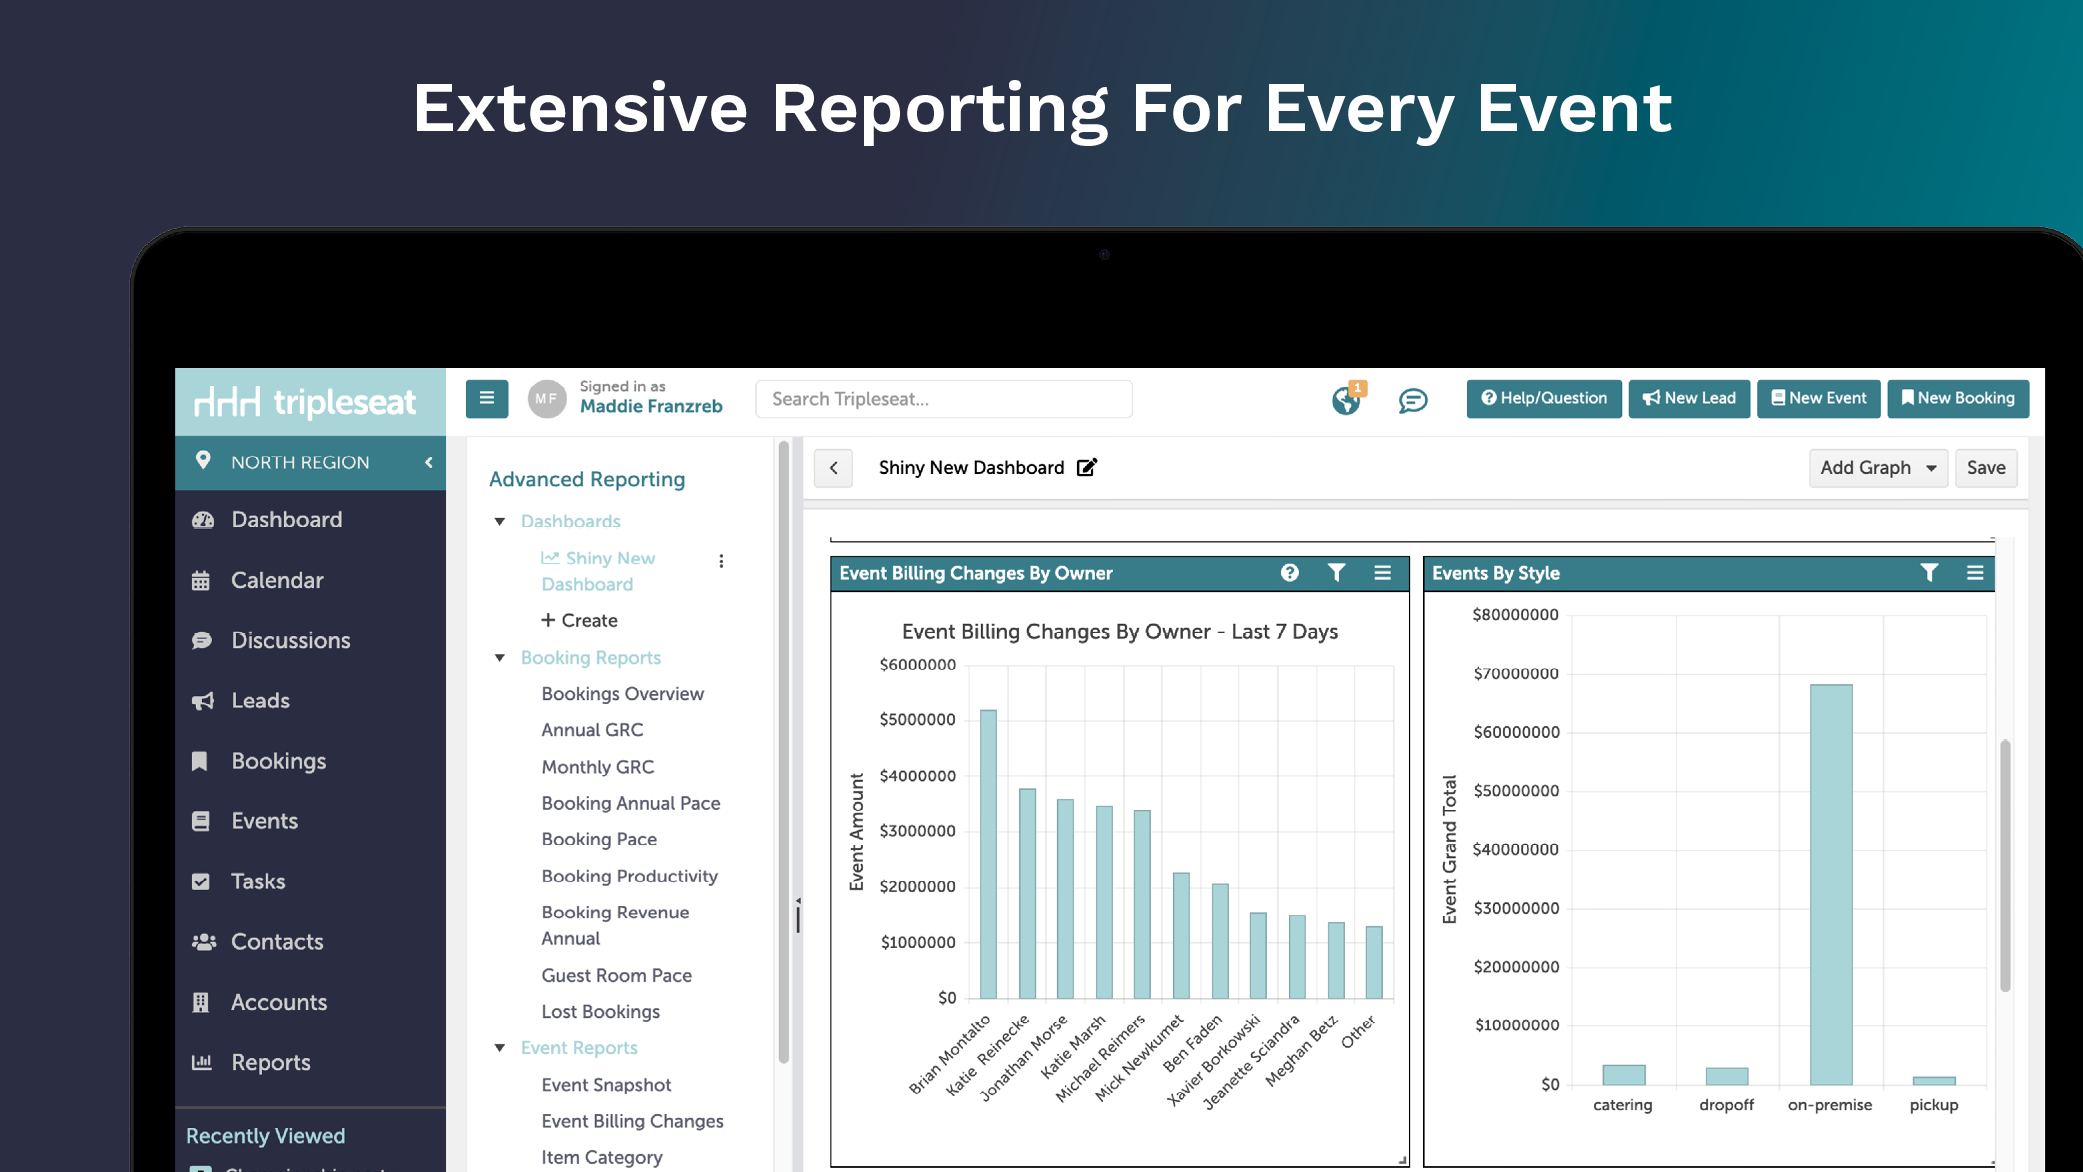Filter the Events By Style graph
Viewport: 2083px width, 1172px height.
pyautogui.click(x=1929, y=573)
